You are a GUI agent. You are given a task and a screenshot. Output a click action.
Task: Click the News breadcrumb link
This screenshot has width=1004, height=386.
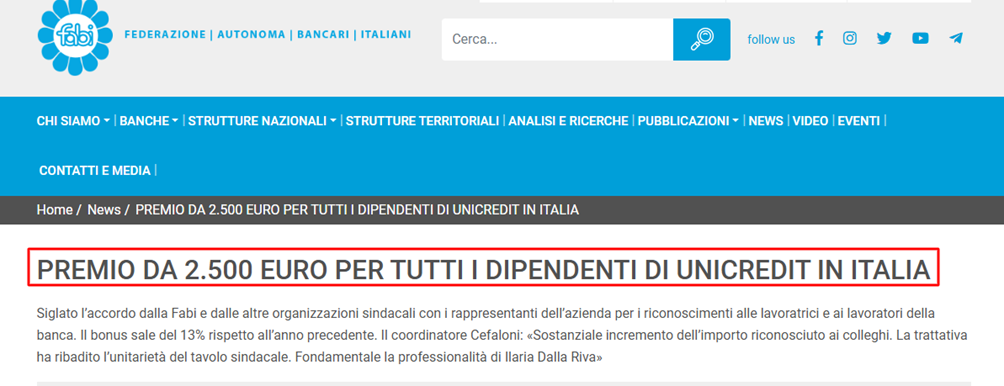(104, 210)
